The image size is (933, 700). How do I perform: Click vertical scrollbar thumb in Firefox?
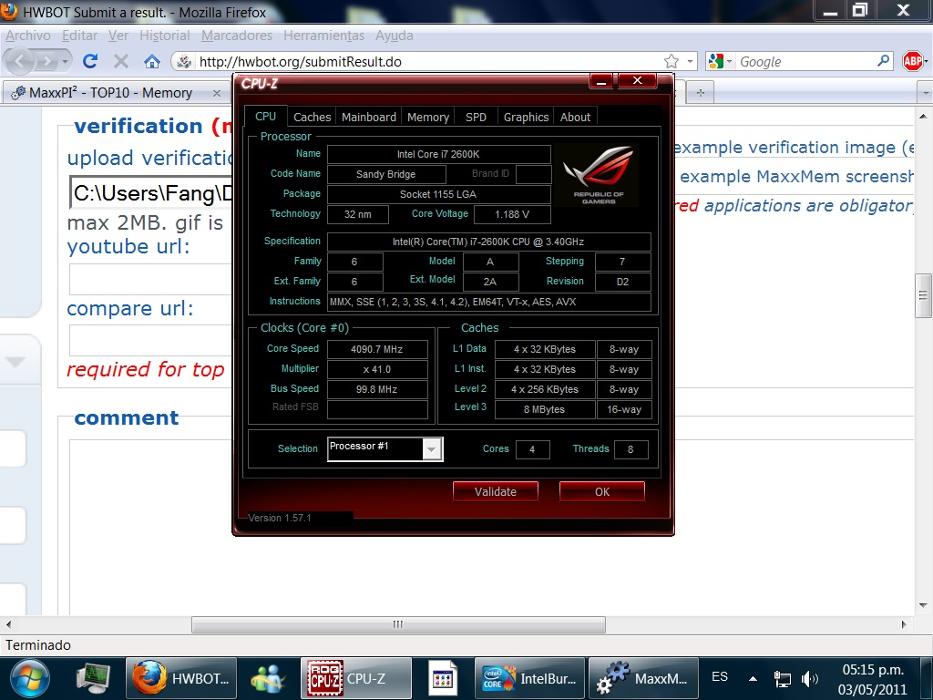pos(923,295)
